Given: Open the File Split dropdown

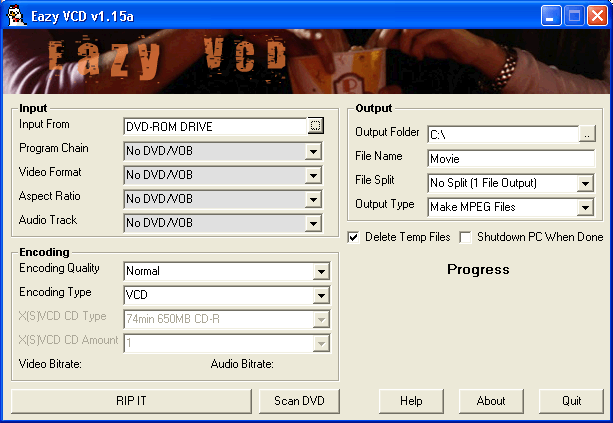Looking at the screenshot, I should pyautogui.click(x=585, y=183).
